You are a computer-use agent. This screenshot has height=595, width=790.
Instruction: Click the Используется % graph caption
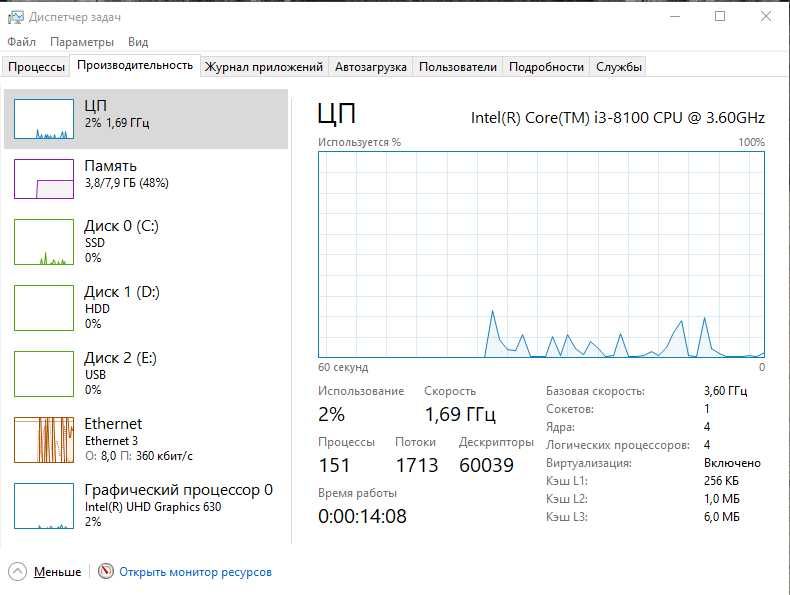pyautogui.click(x=359, y=142)
